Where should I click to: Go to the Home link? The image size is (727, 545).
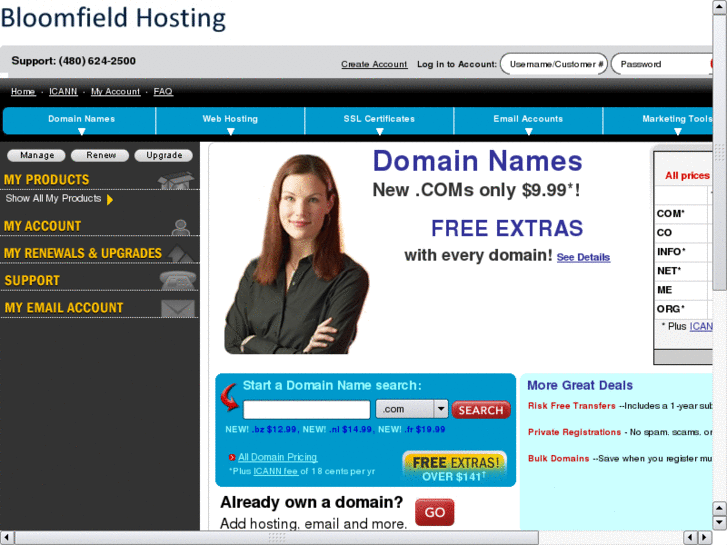23,91
